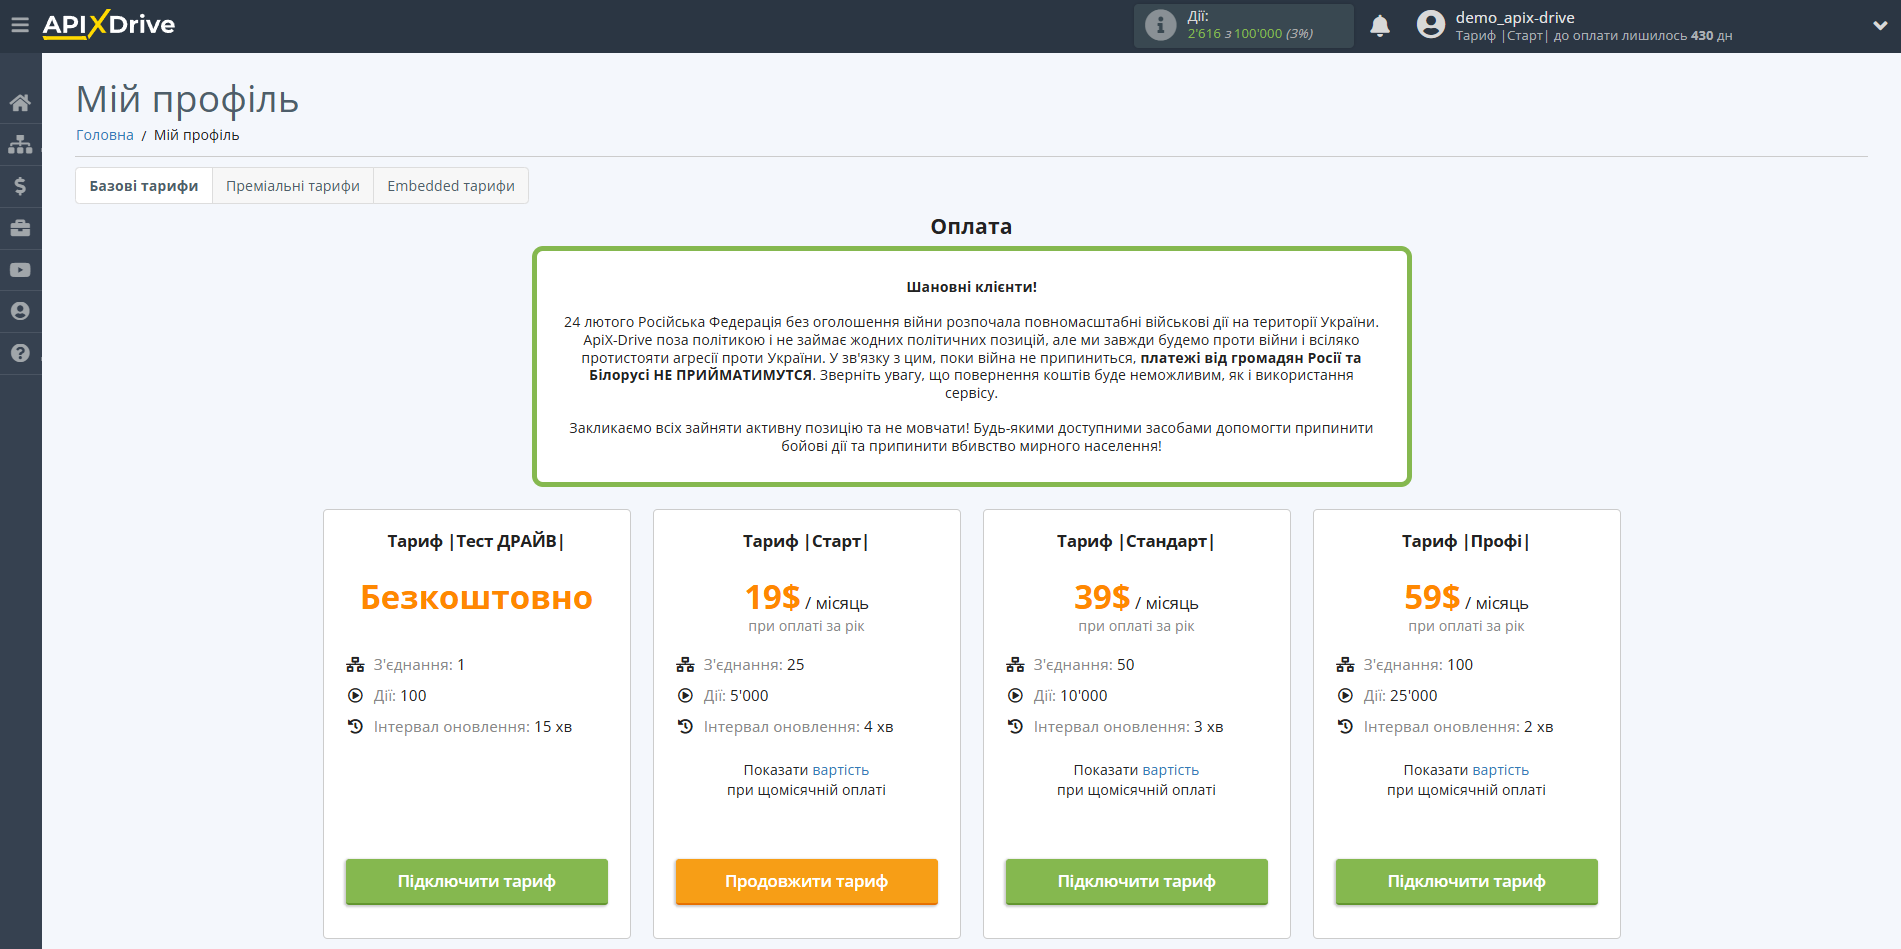
Task: Switch to Базові тарифи tab
Action: 144,186
